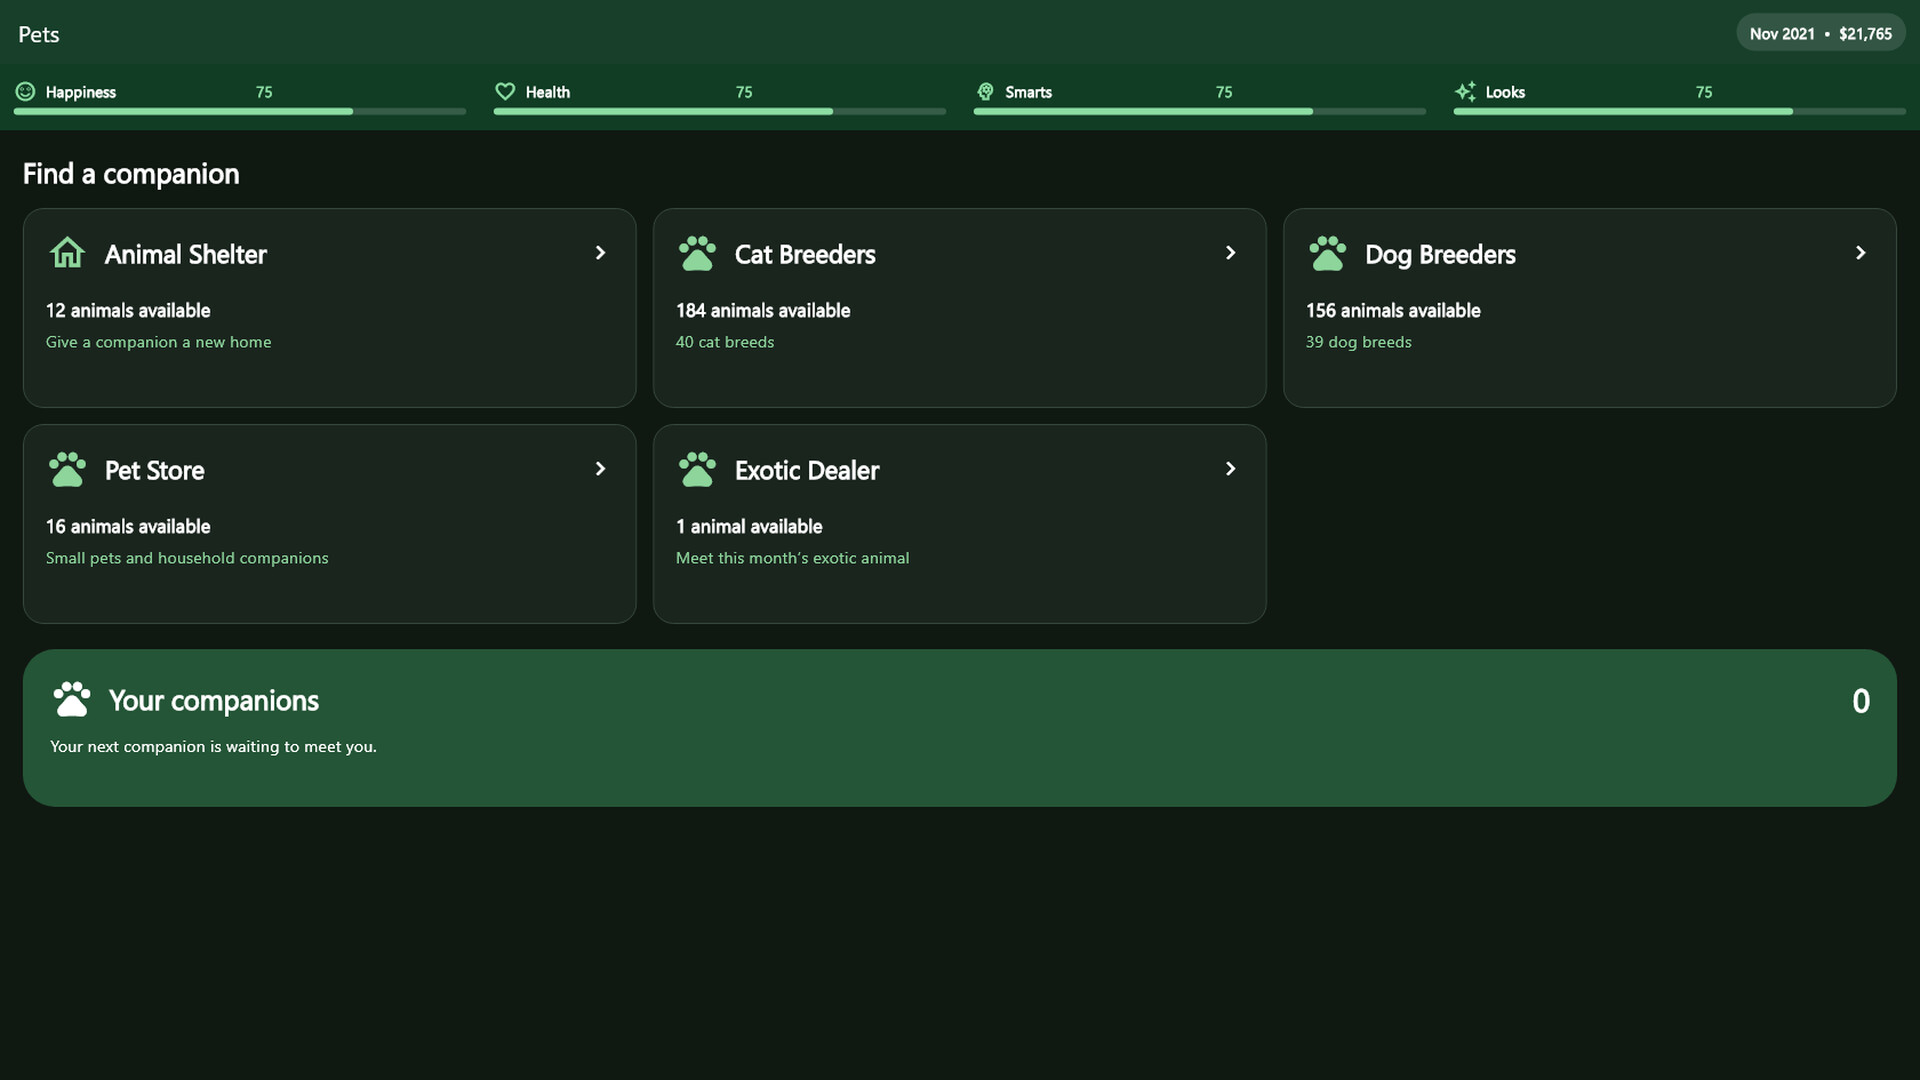This screenshot has height=1080, width=1920.
Task: Select the Pets page title
Action: [39, 34]
